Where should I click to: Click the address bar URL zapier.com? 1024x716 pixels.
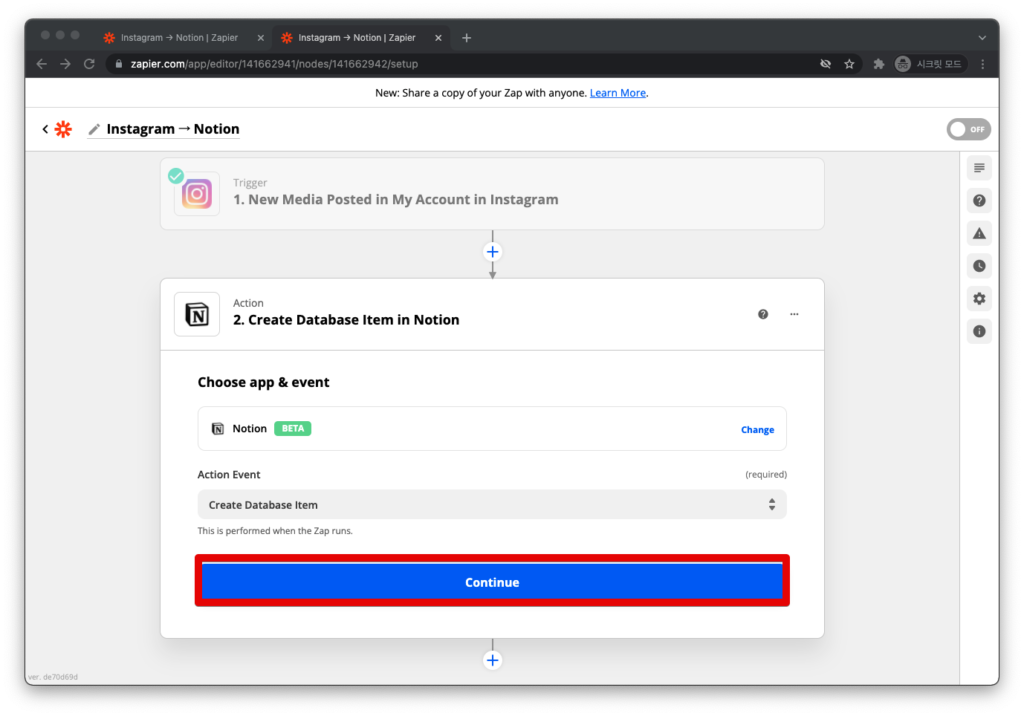[x=274, y=64]
